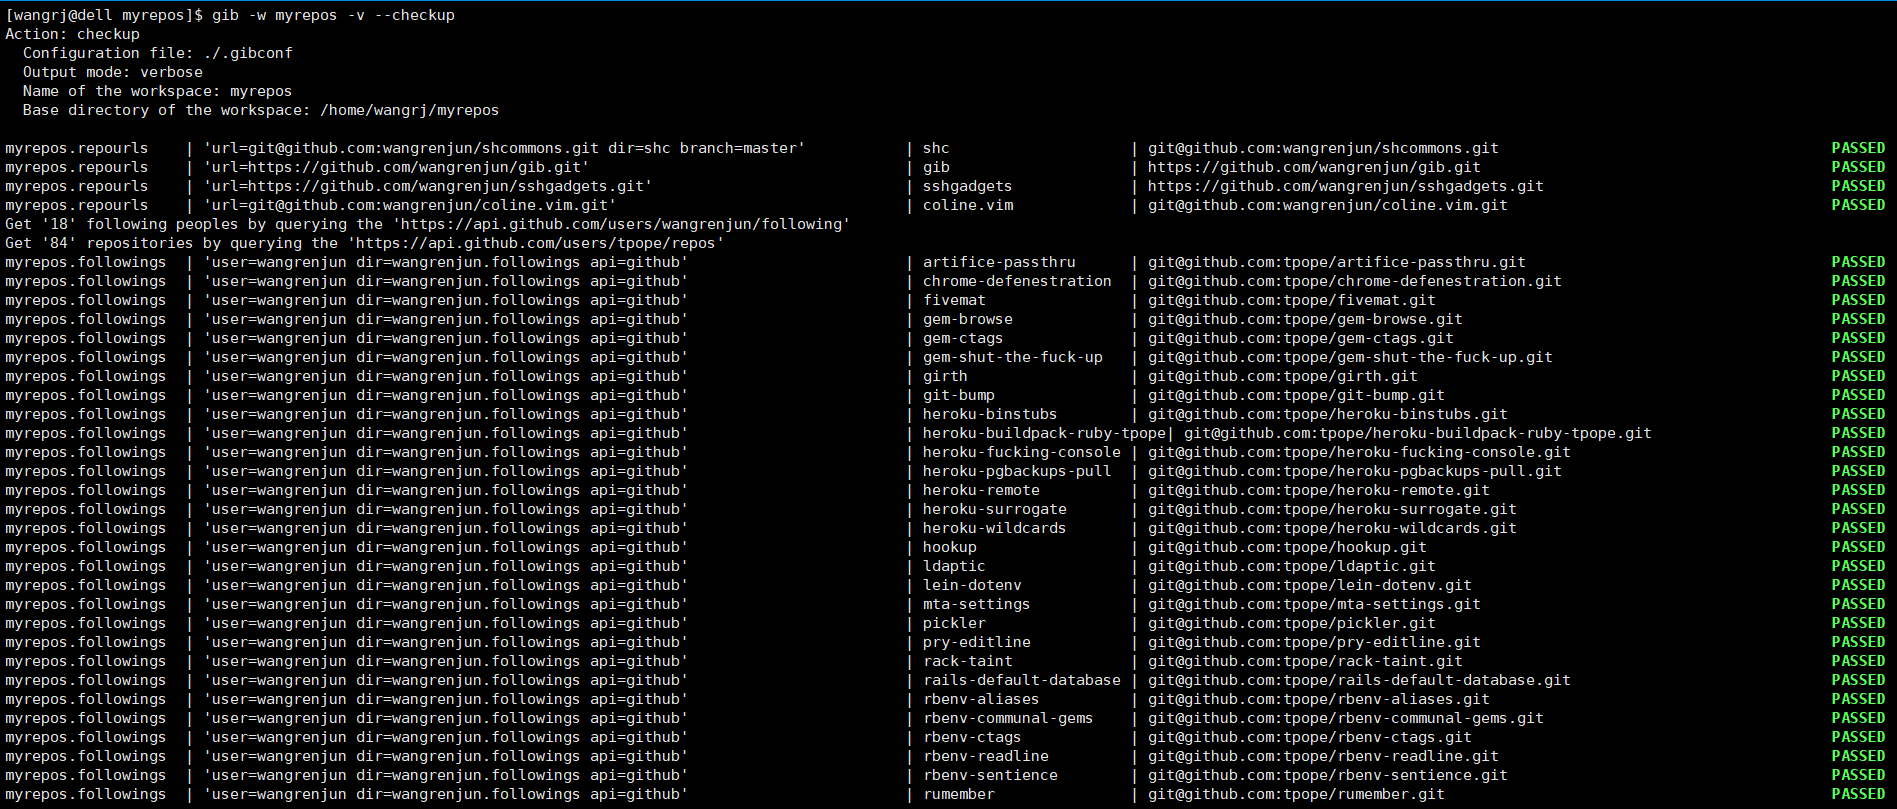Click 'https://github.com/wangrenjun/gib.git' in the right column

[1314, 167]
